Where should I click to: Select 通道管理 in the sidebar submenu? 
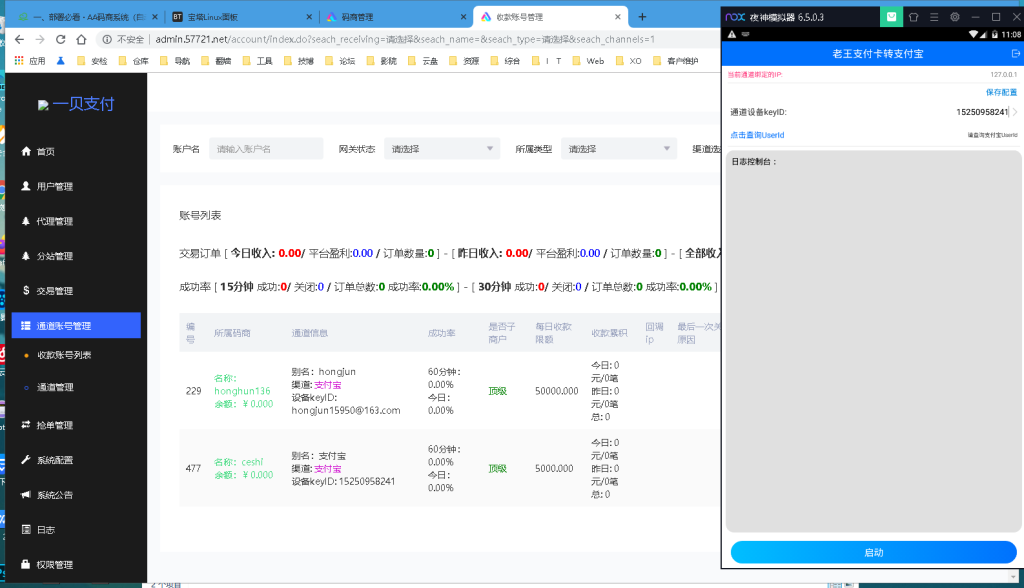point(55,387)
